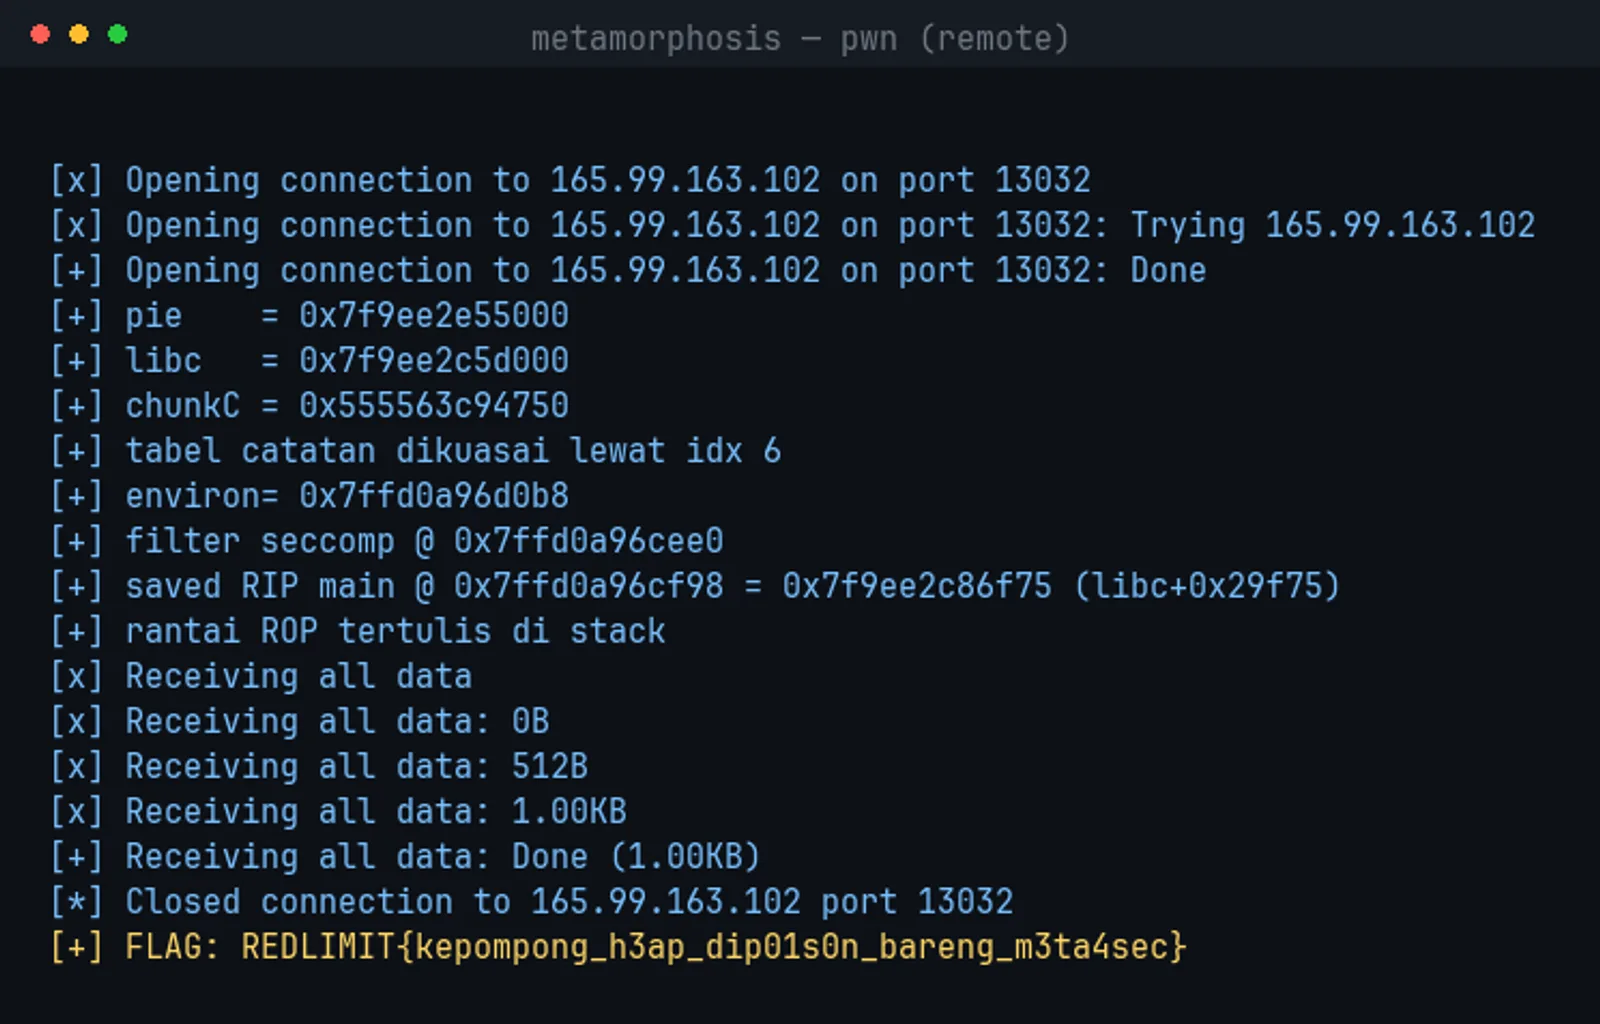
Task: Click line 'tabel catatan dikuasai lewat idx 6'
Action: point(416,451)
